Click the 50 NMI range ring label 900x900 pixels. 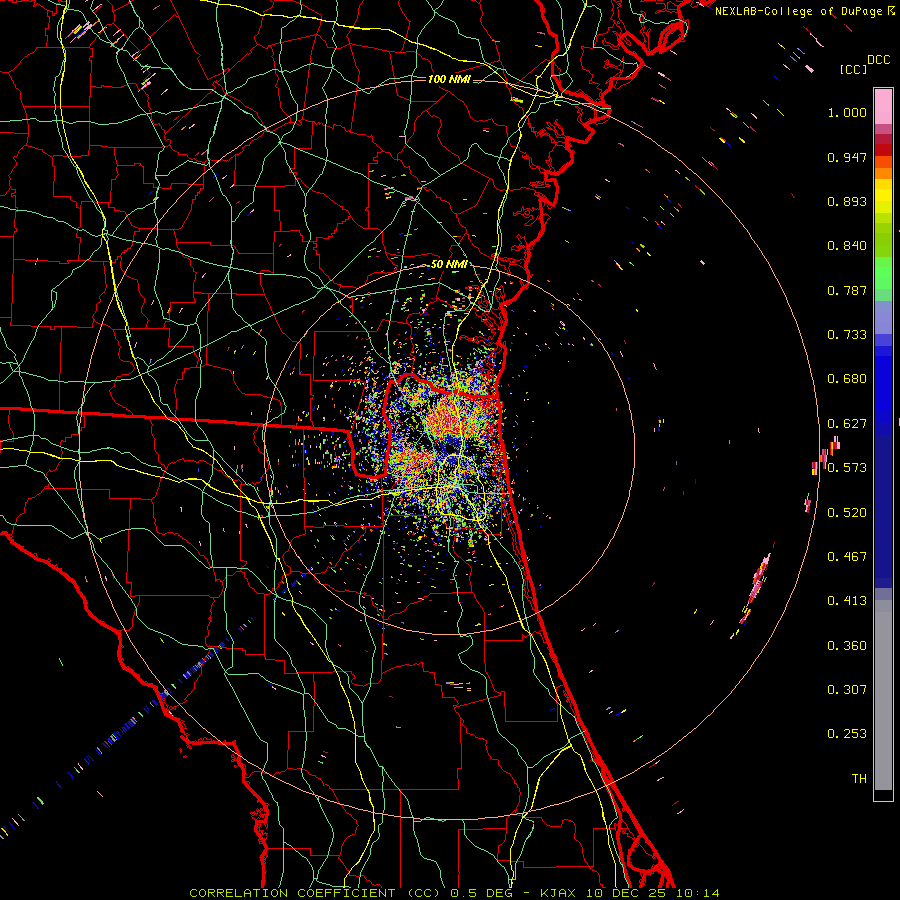point(449,265)
